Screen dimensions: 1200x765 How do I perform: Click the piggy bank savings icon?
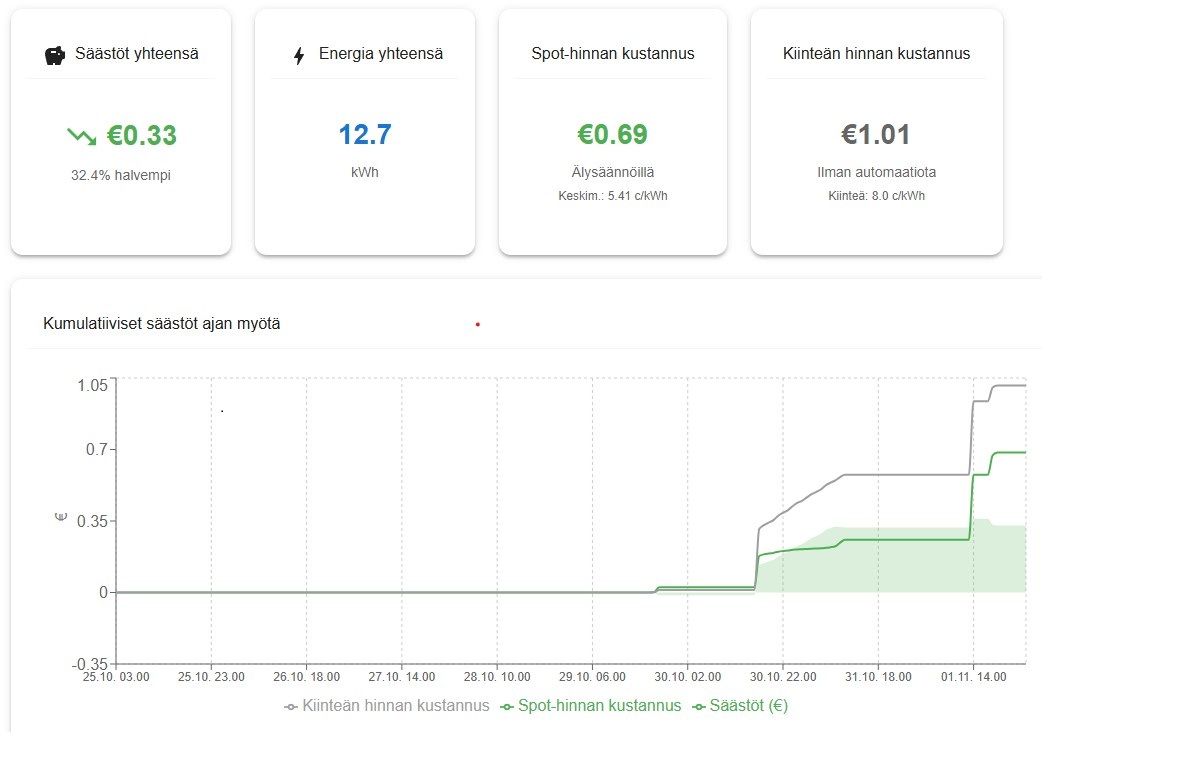[55, 55]
